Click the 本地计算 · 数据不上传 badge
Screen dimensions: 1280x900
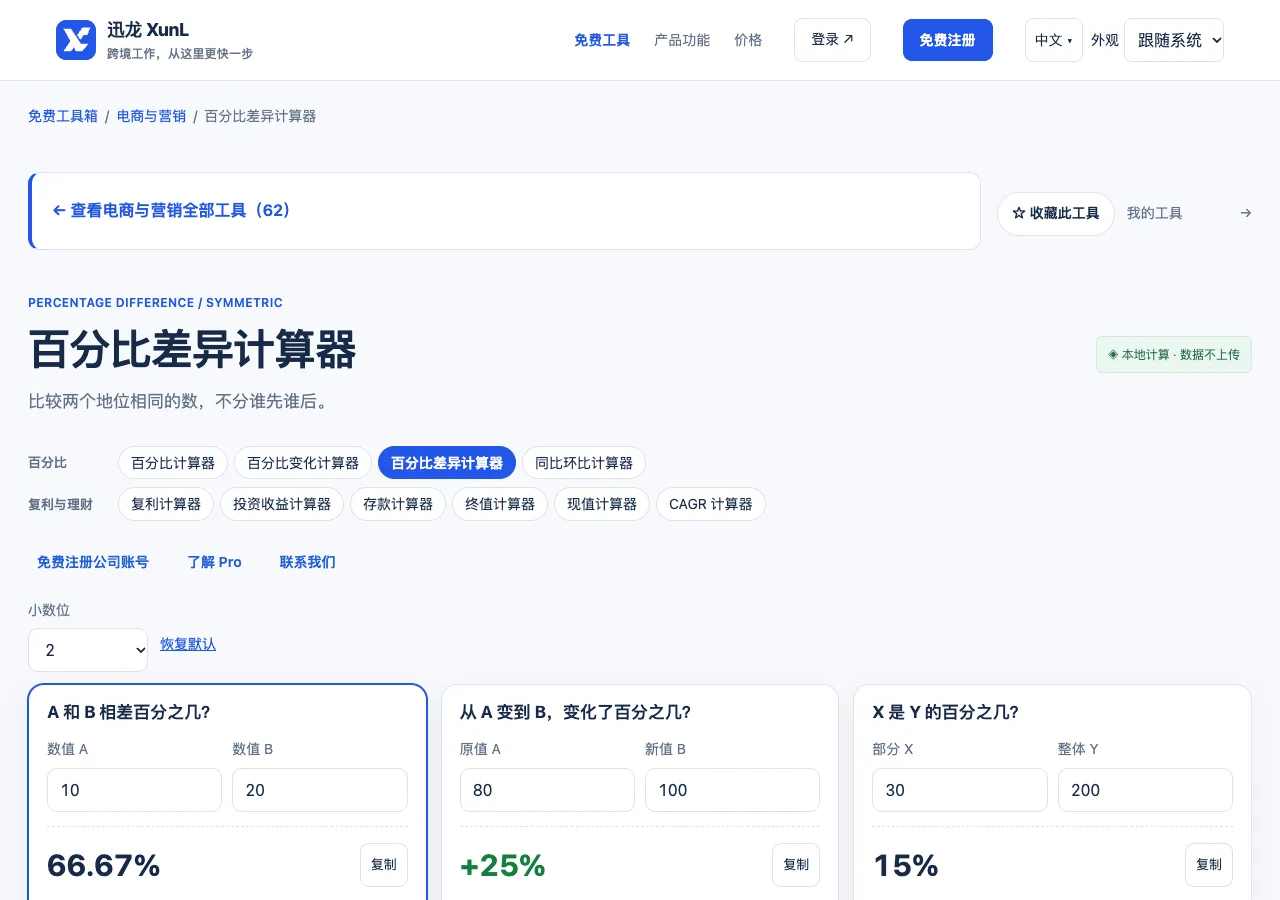pos(1174,355)
